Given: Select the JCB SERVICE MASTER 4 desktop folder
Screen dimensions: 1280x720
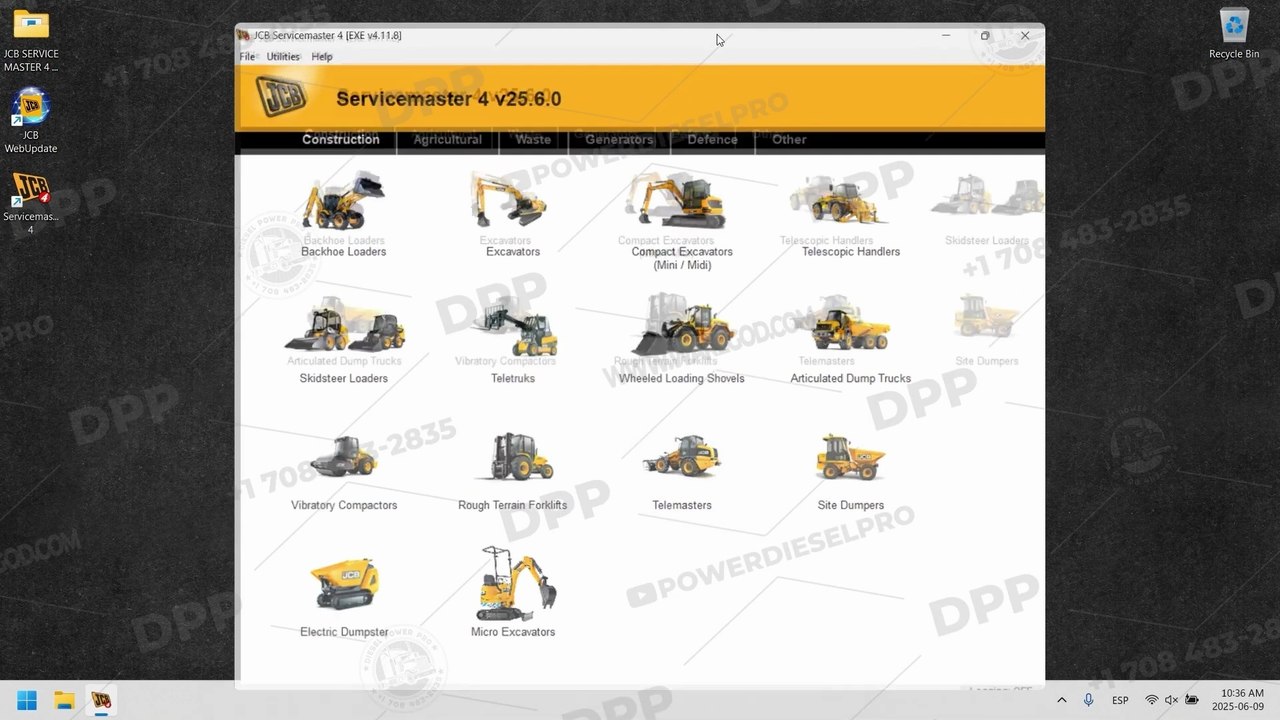Looking at the screenshot, I should point(31,41).
